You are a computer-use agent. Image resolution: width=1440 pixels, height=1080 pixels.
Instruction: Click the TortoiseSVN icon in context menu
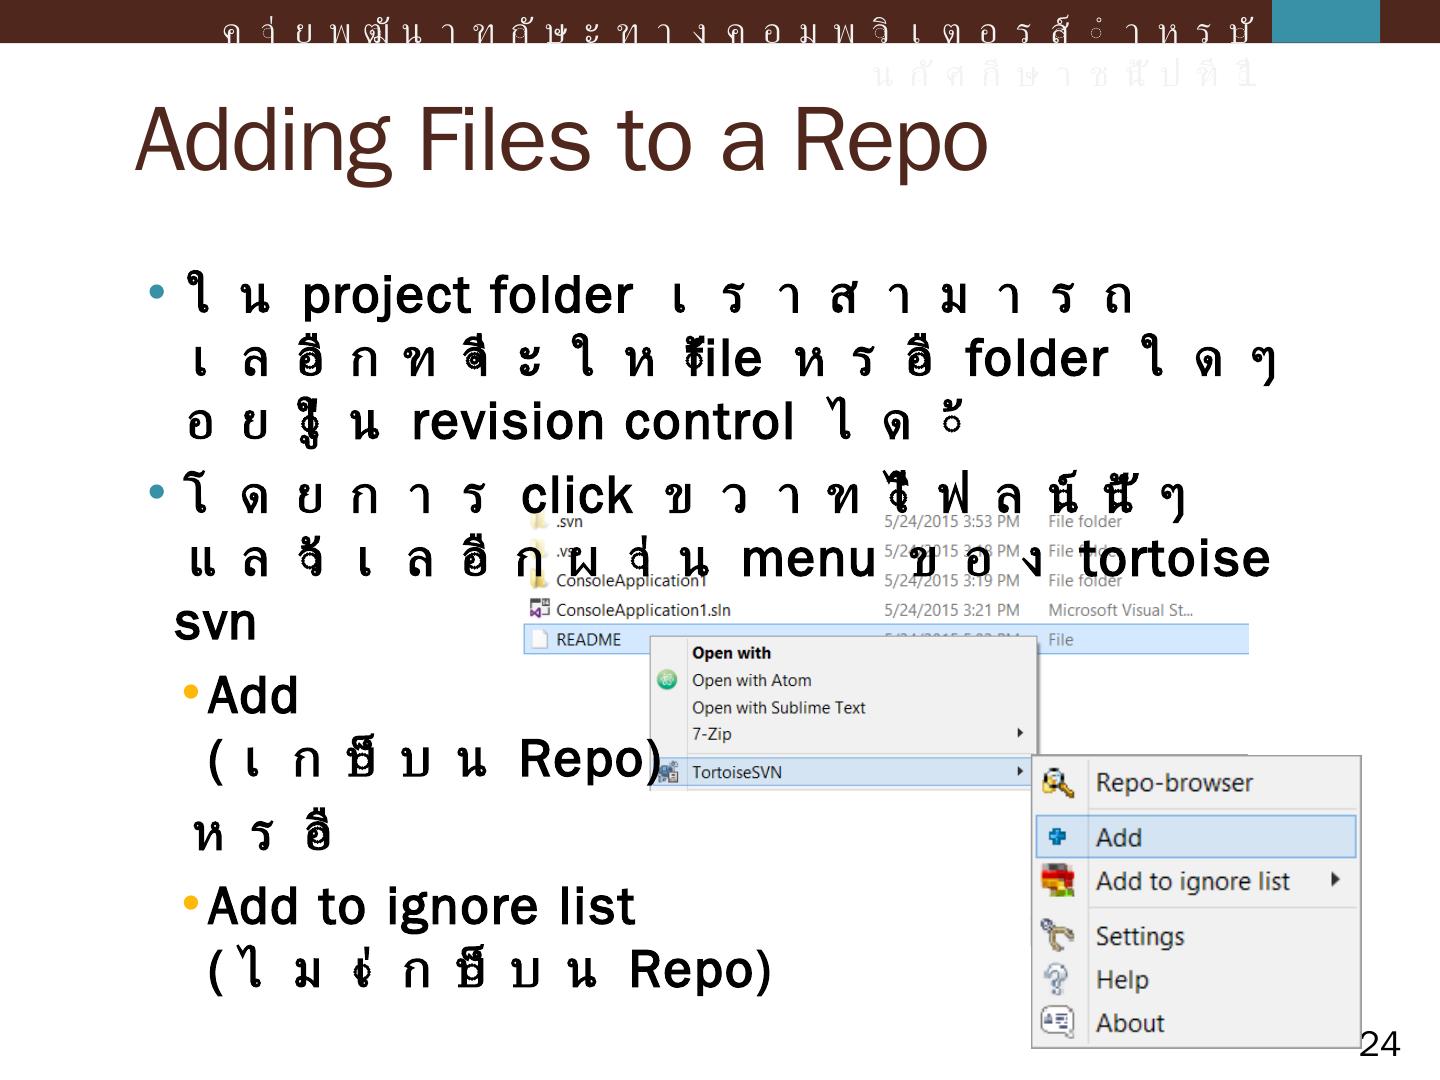pyautogui.click(x=668, y=772)
